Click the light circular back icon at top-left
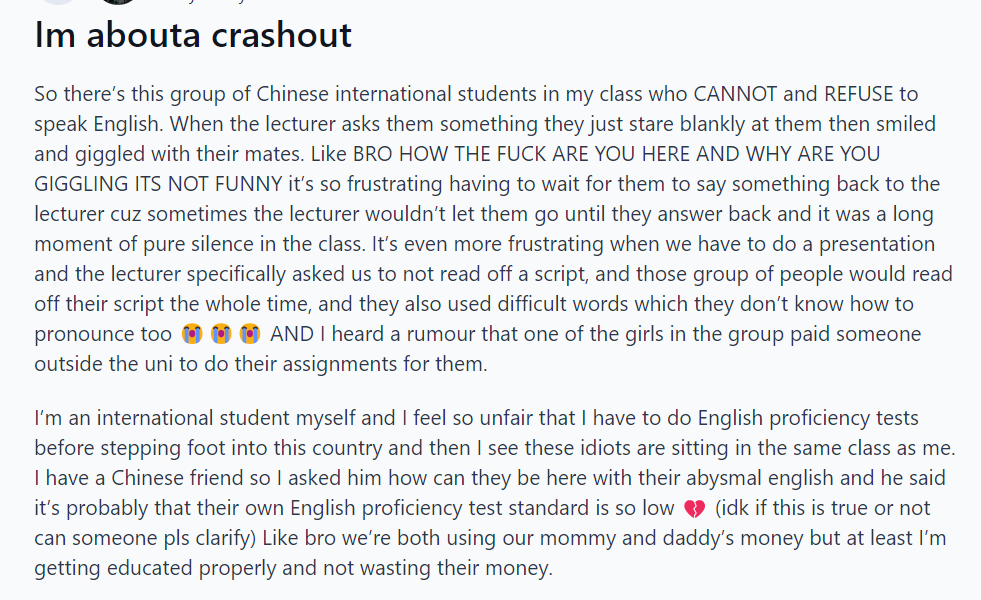 coord(58,2)
